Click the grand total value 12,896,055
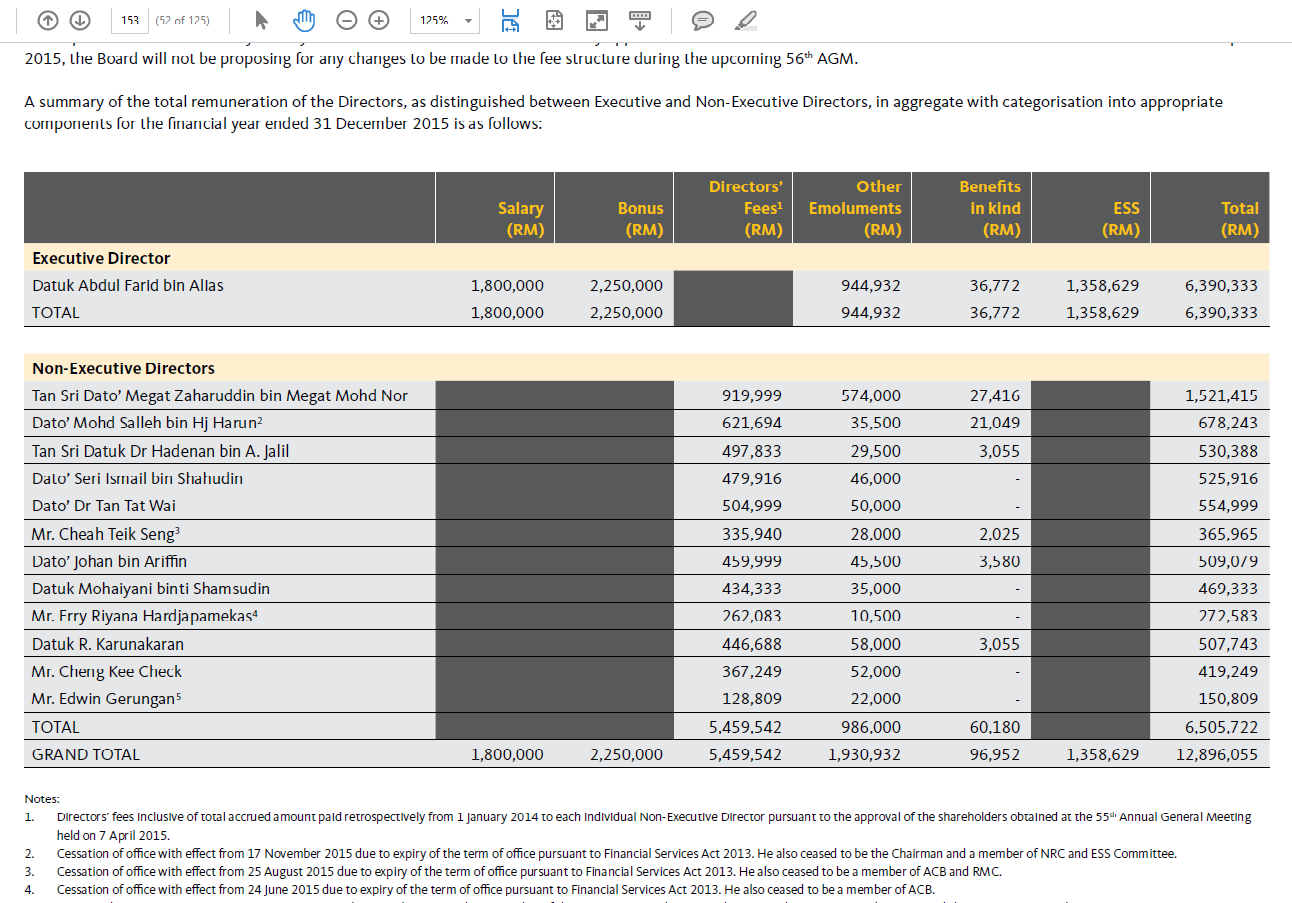The width and height of the screenshot is (1292, 903). click(1217, 754)
